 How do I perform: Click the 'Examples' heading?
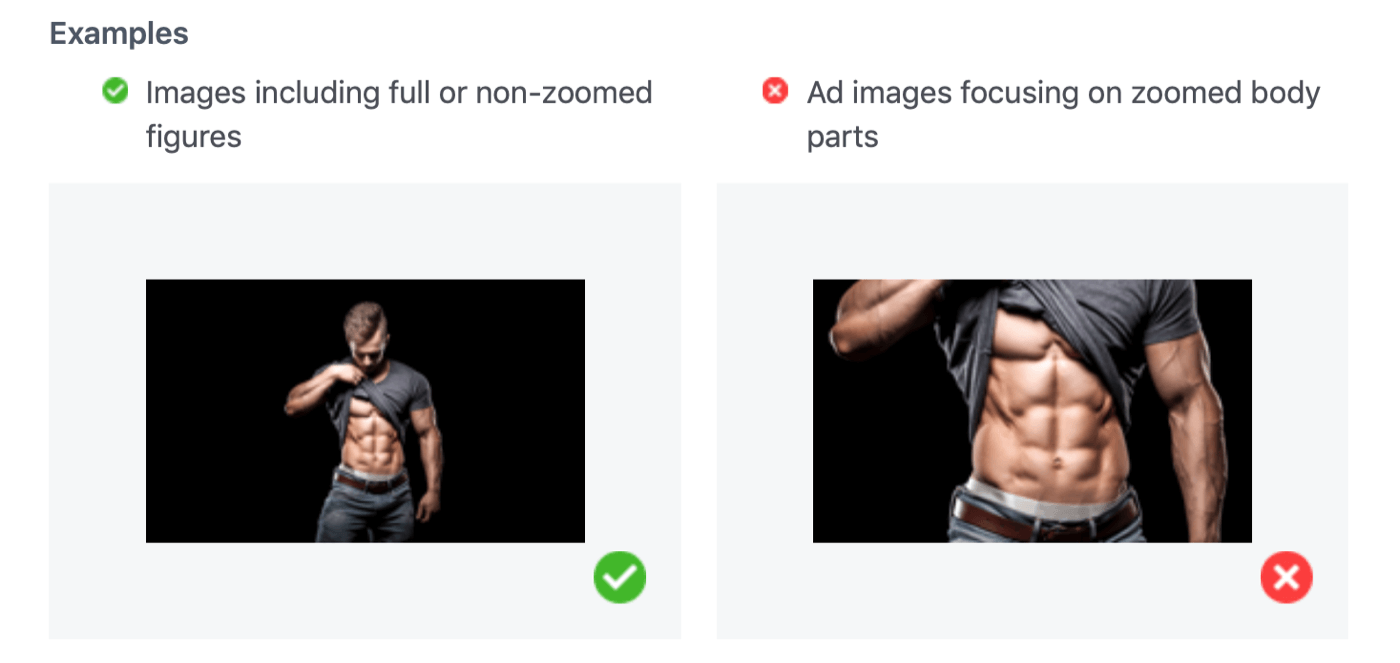tap(119, 33)
